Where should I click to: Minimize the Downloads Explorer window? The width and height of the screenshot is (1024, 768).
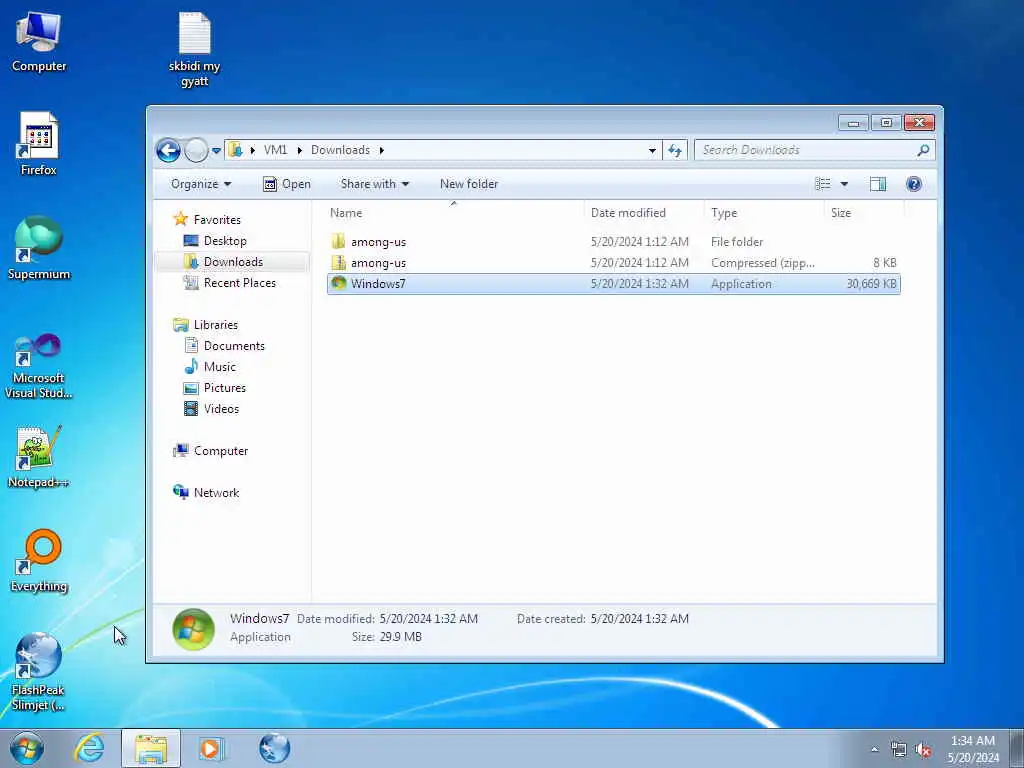coord(853,123)
